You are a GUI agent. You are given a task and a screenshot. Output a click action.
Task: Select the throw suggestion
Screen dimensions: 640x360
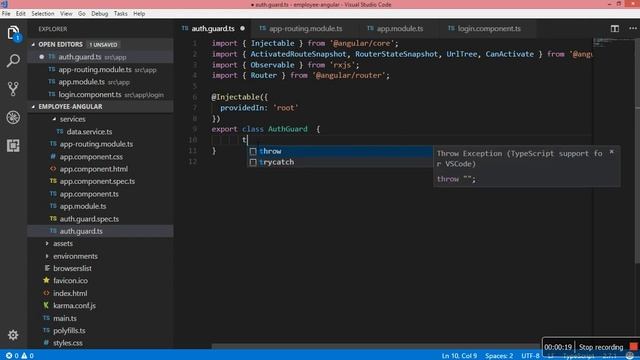tap(340, 151)
